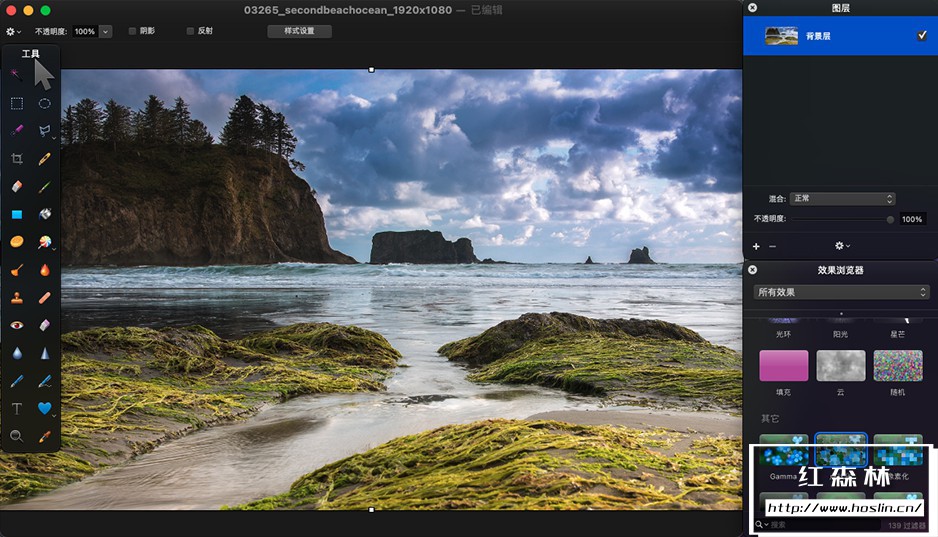Click the 光环 effect label
This screenshot has width=938, height=537.
click(783, 334)
